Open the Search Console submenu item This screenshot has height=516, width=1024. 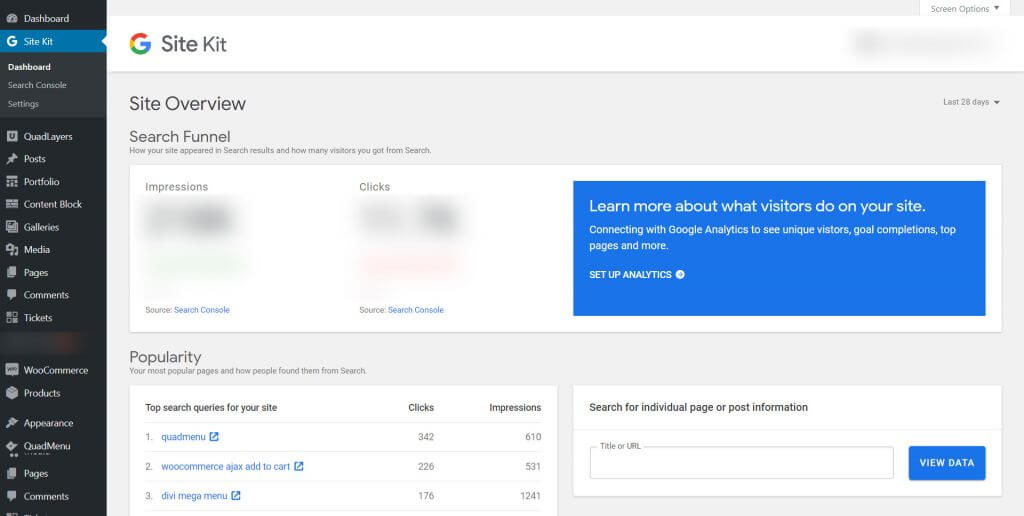tap(37, 85)
